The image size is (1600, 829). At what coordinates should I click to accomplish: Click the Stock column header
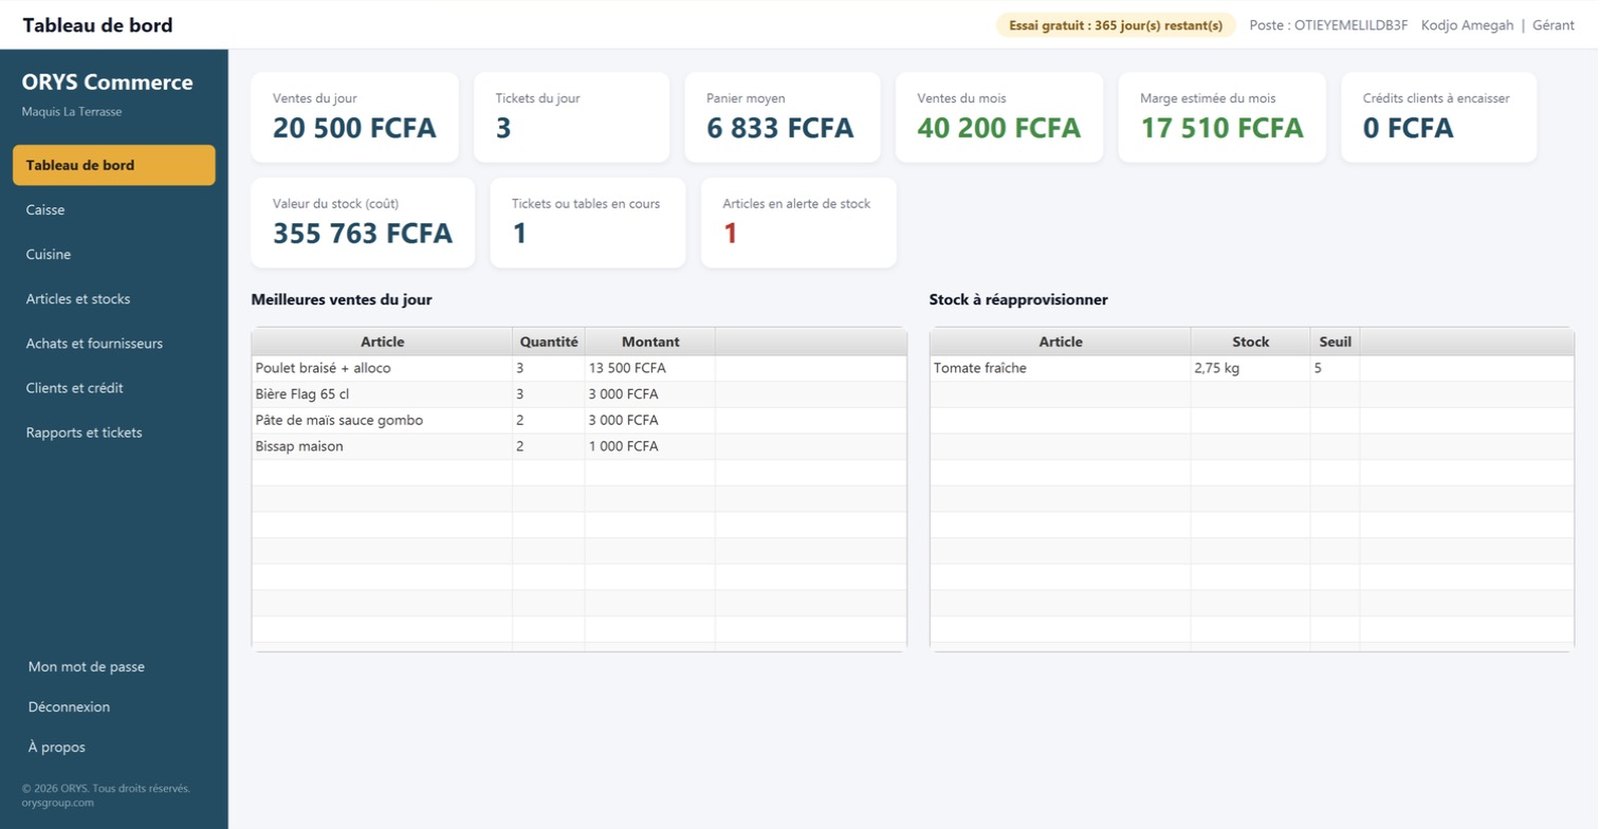pos(1250,342)
